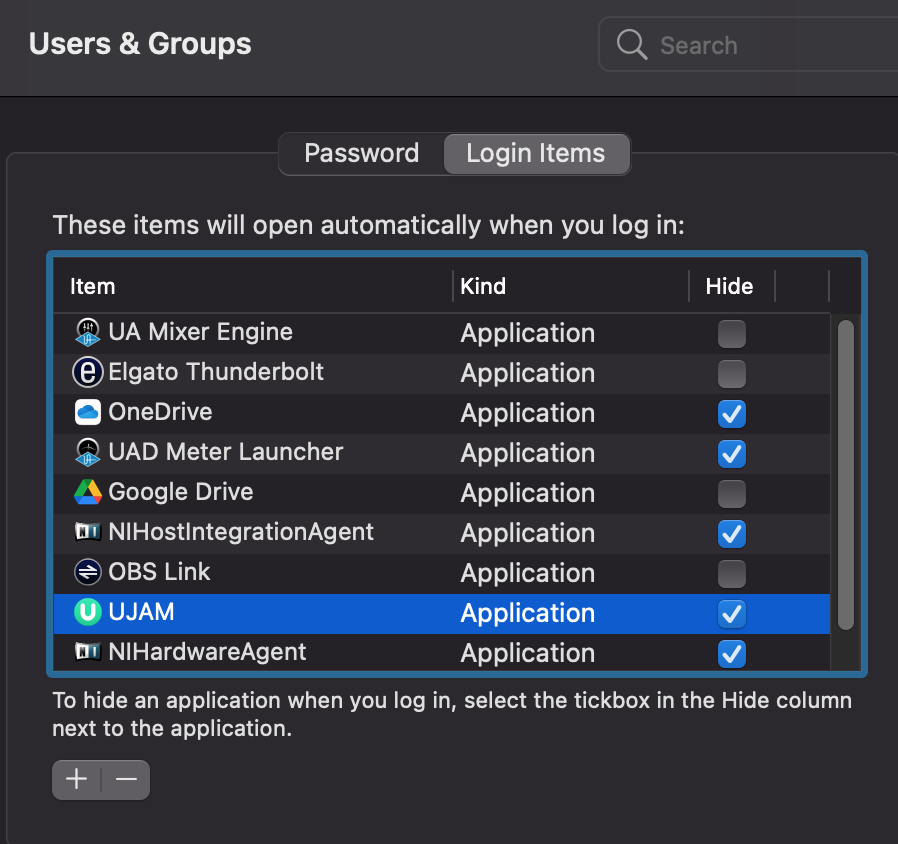Viewport: 898px width, 844px height.
Task: Select the Login Items tab
Action: pyautogui.click(x=536, y=153)
